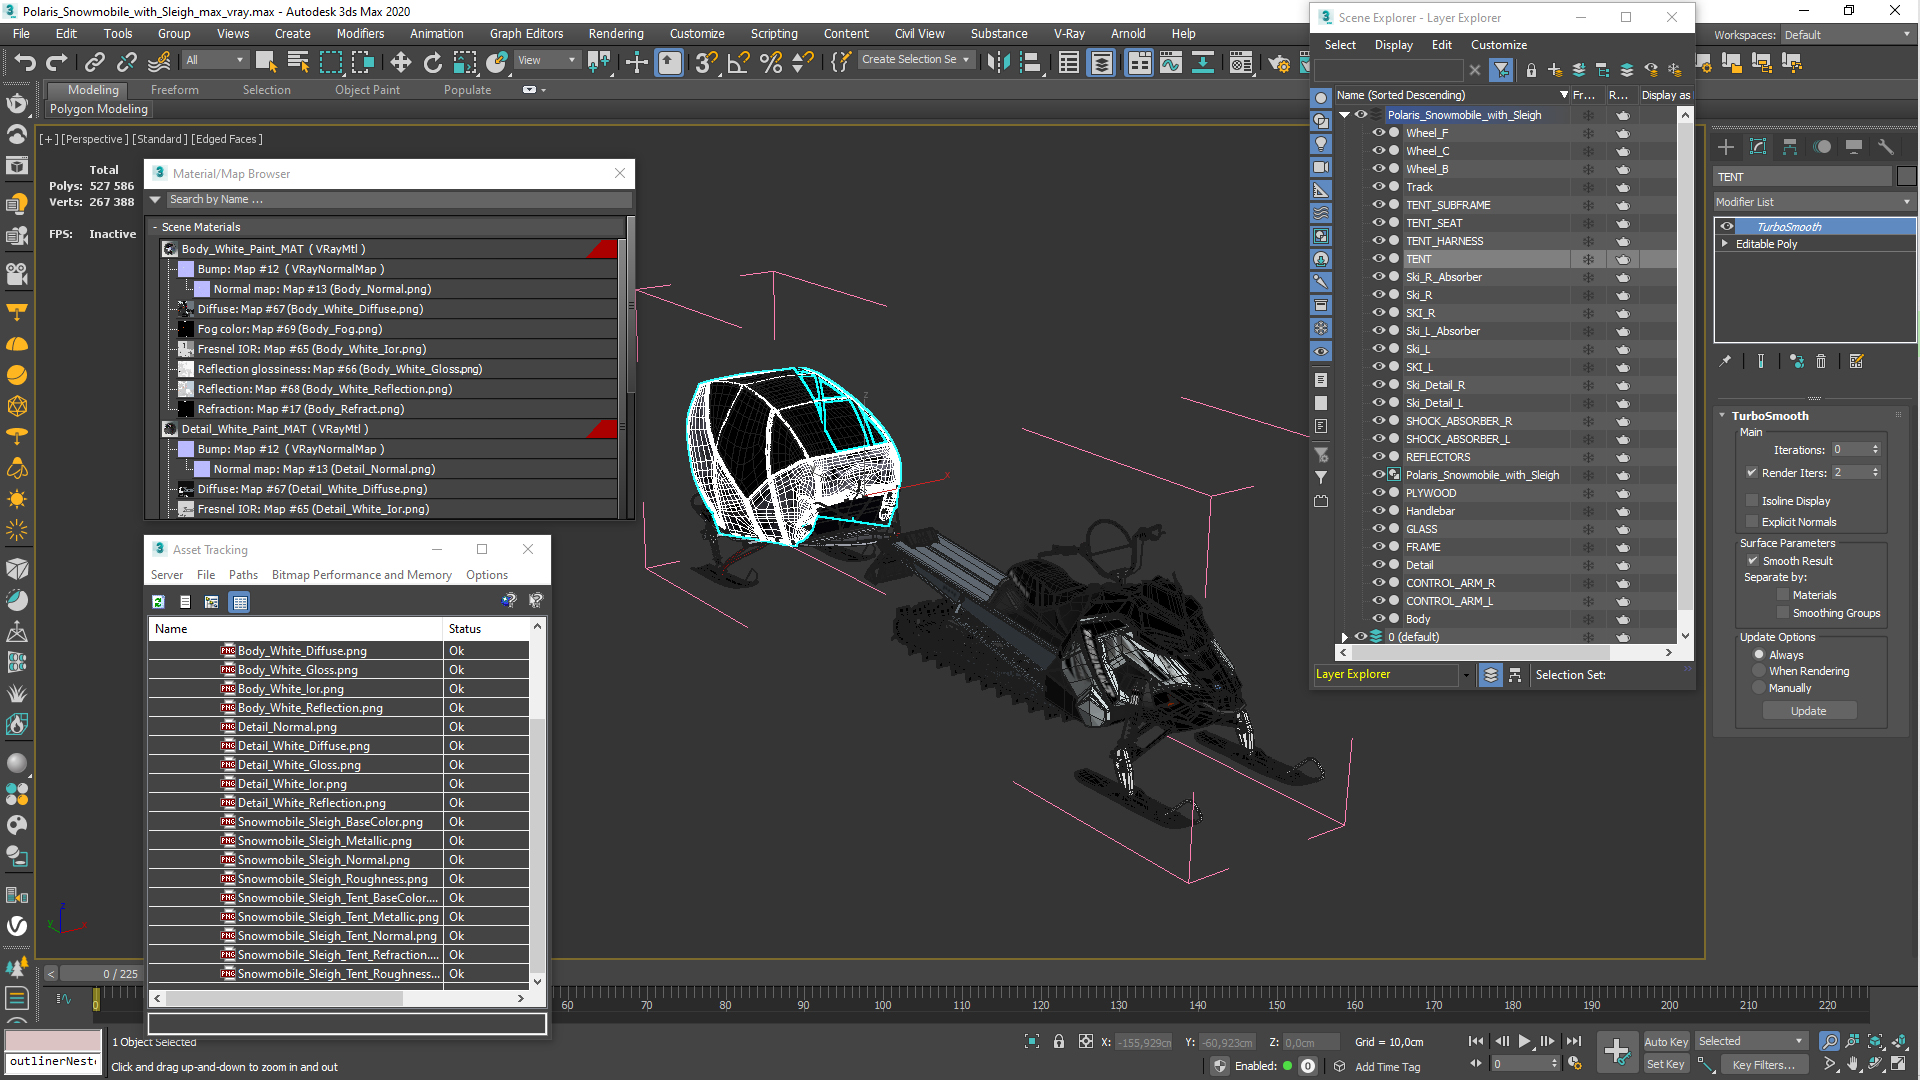The width and height of the screenshot is (1920, 1080).
Task: Expand the Editable Poly modifier entry
Action: click(x=1725, y=244)
